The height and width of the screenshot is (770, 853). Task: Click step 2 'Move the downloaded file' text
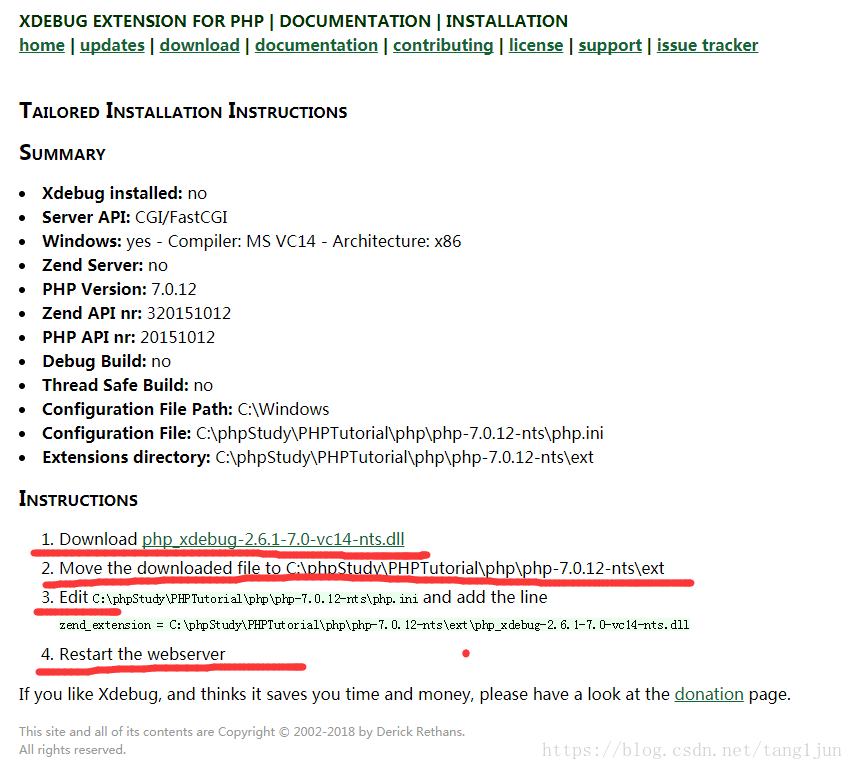[362, 568]
